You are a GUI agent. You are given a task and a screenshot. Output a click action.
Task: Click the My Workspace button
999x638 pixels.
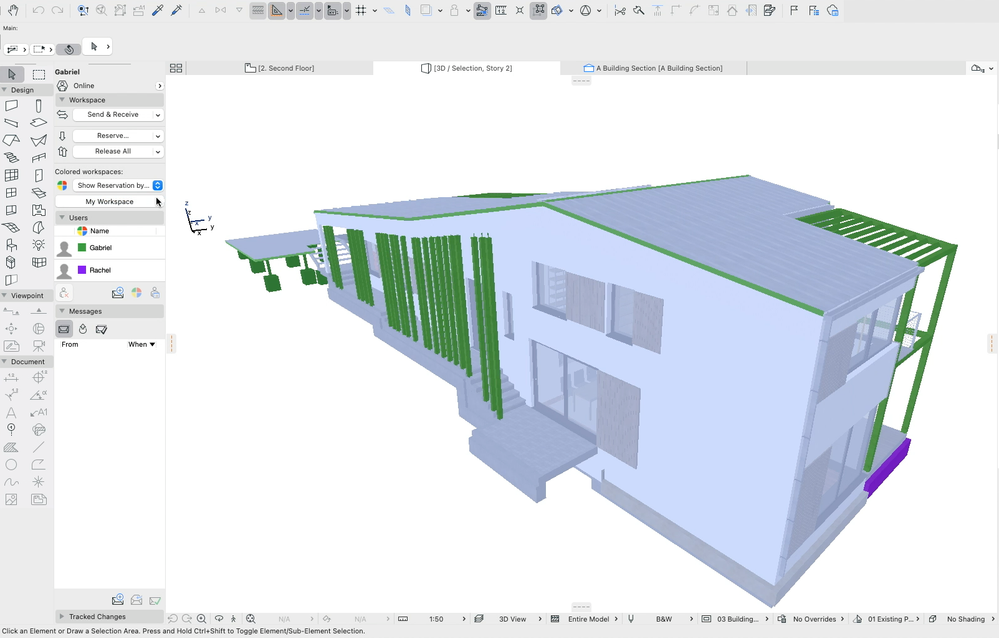point(109,201)
